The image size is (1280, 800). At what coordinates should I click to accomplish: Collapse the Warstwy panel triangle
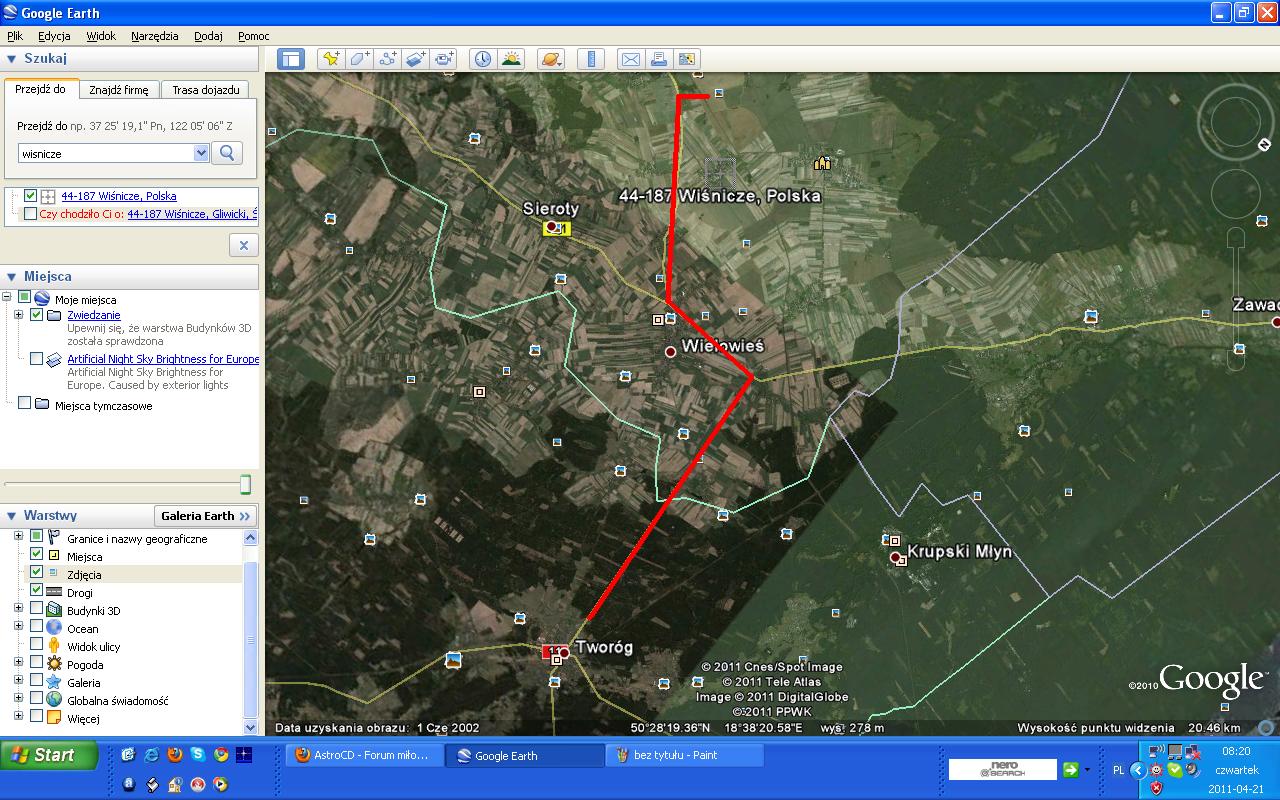pyautogui.click(x=11, y=516)
